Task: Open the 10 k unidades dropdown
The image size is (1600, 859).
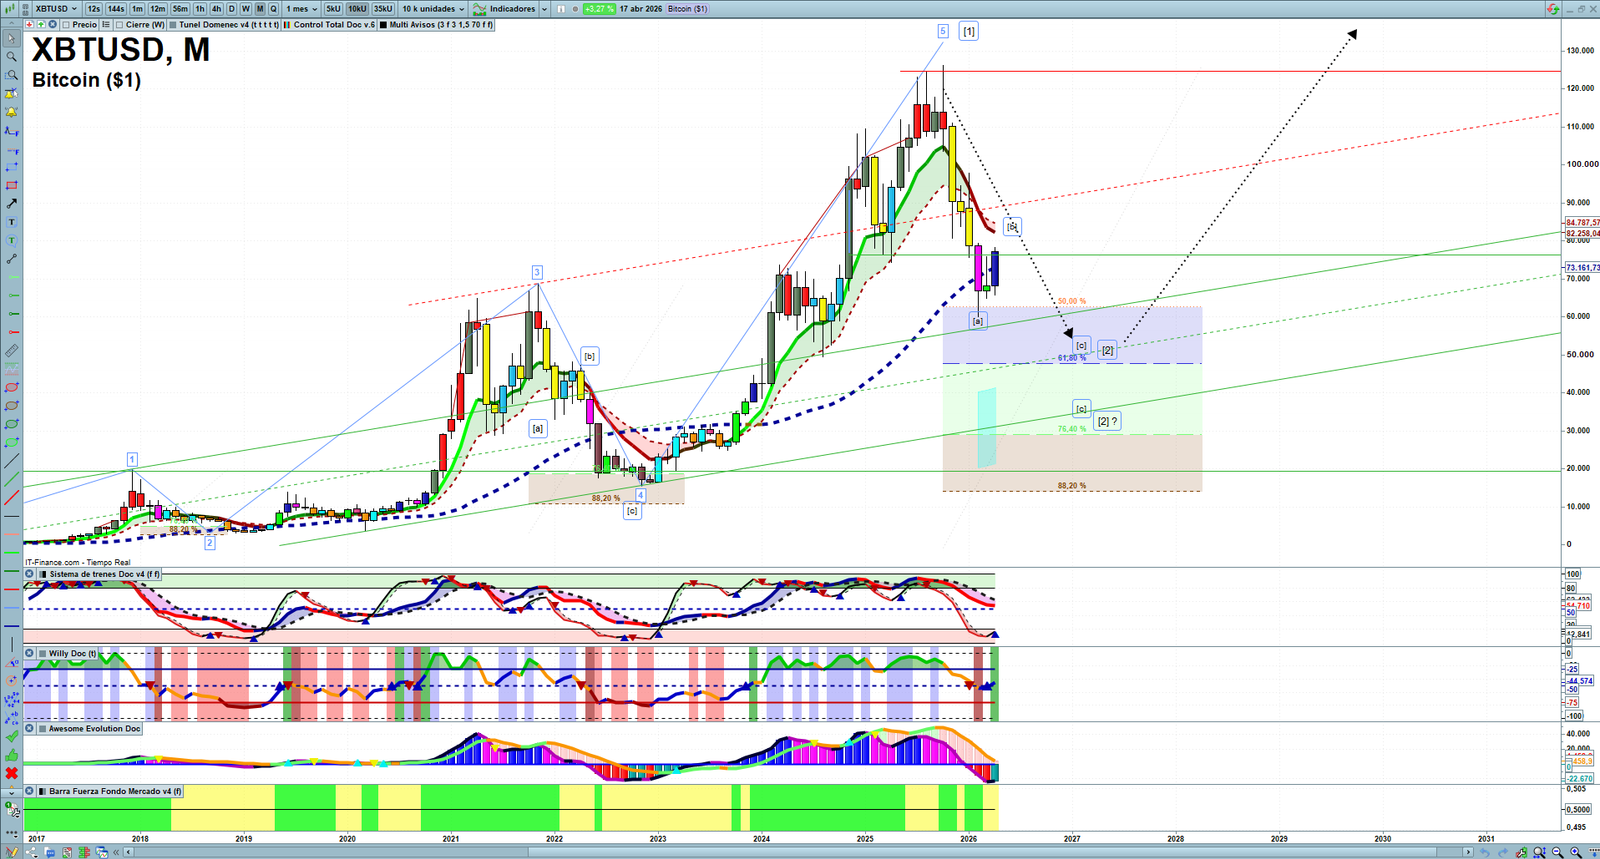Action: tap(433, 9)
